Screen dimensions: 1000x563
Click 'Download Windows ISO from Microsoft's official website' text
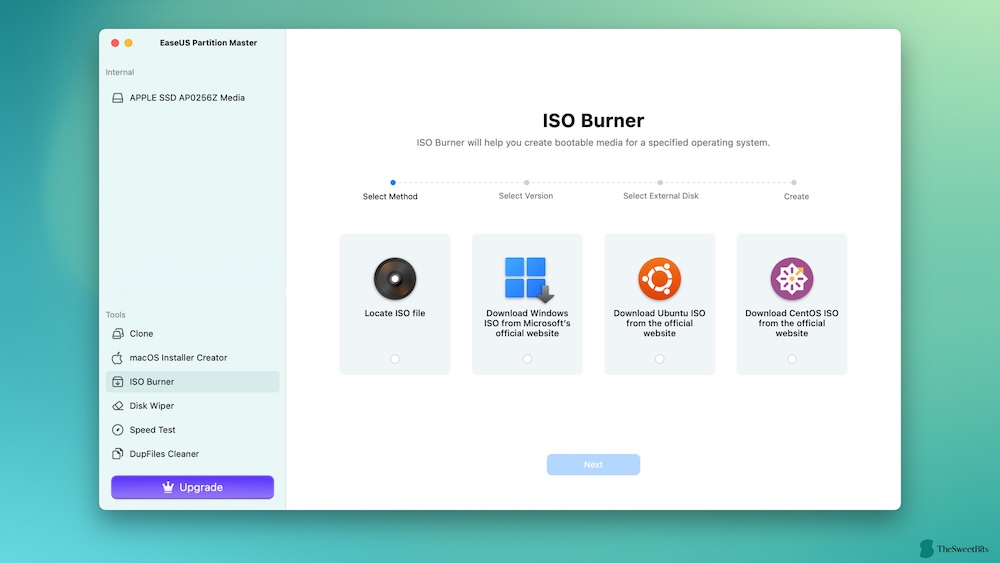[527, 323]
